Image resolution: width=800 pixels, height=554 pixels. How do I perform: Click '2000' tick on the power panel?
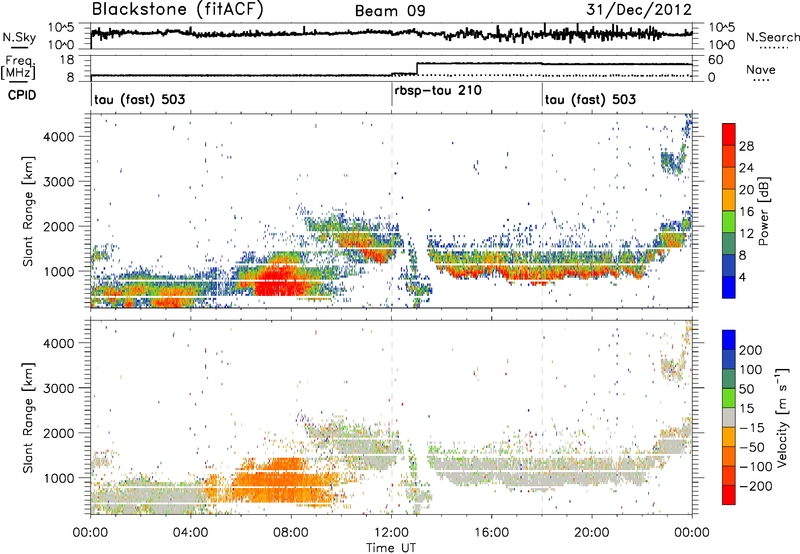(58, 227)
